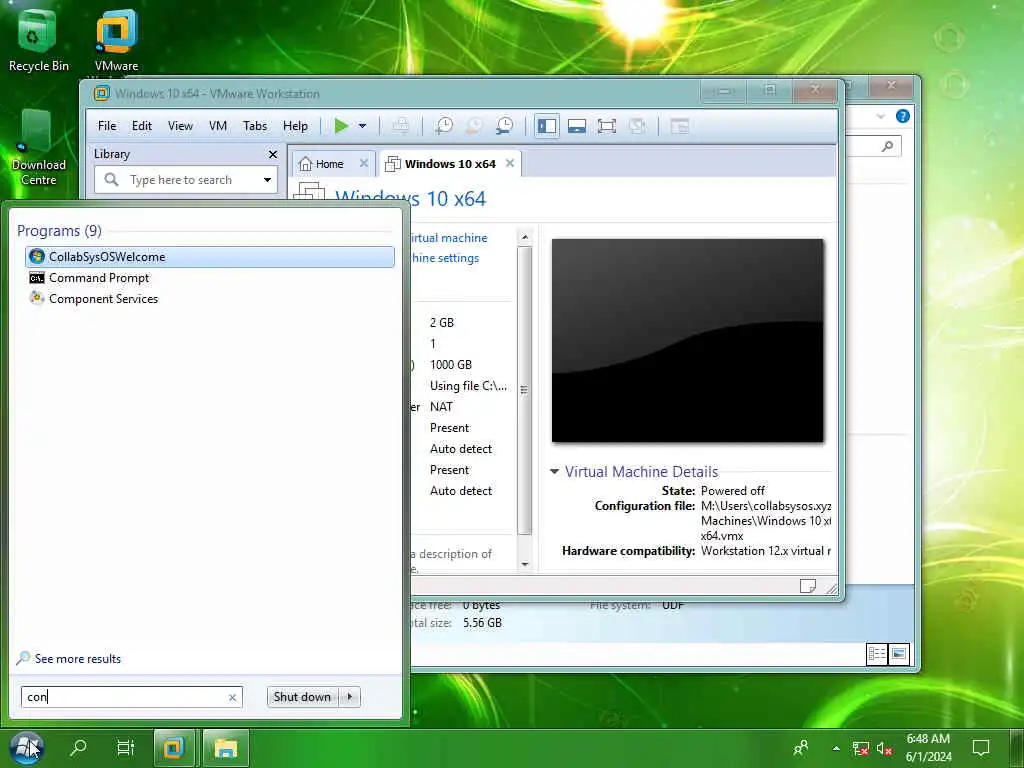Open the Snapshot Manager wrench-clock icon

(x=505, y=126)
